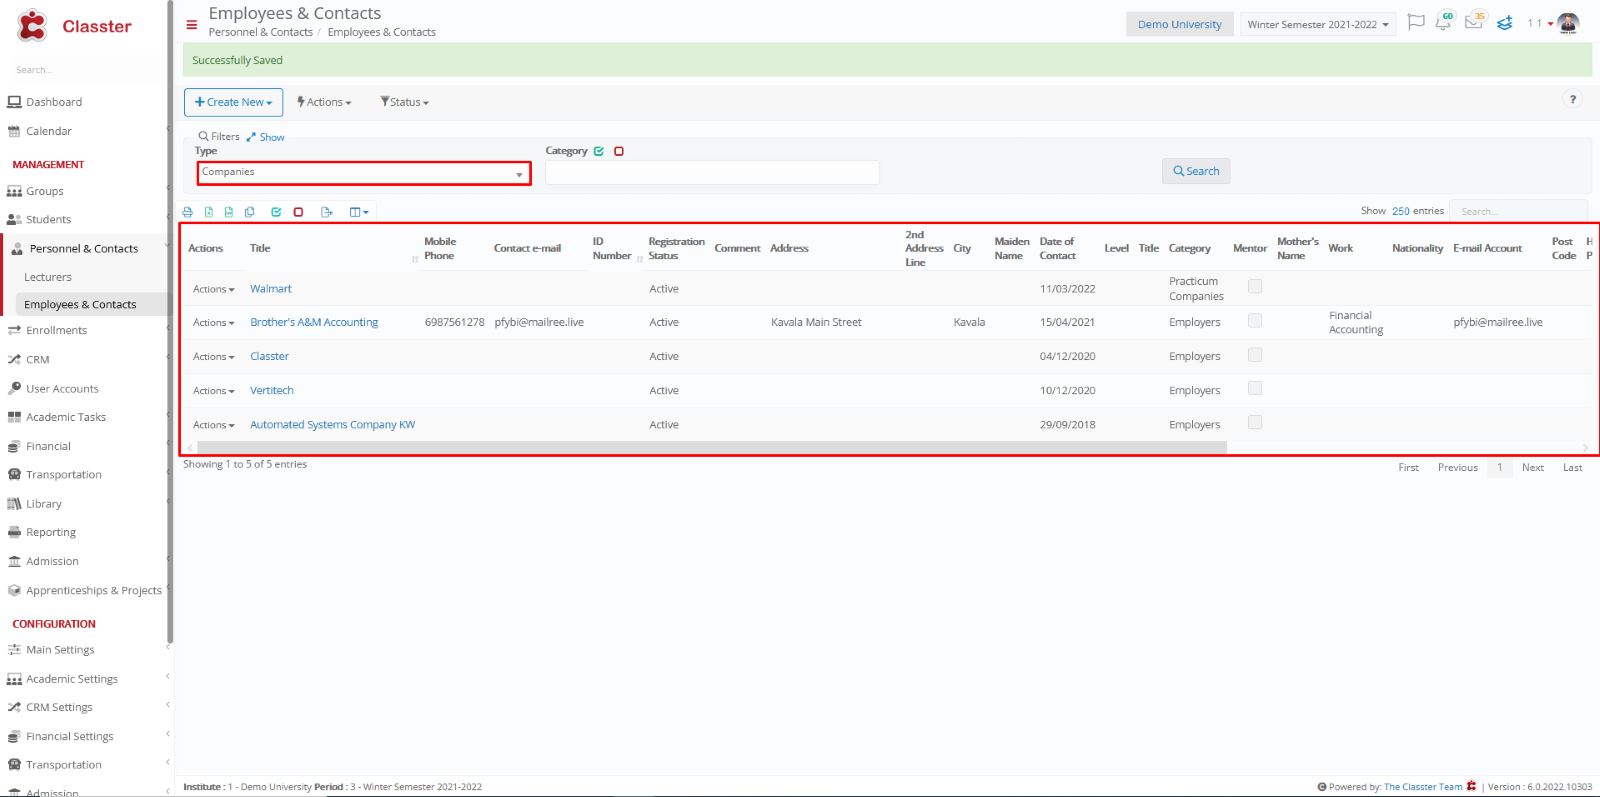Open column visibility dropdown icon
This screenshot has width=1600, height=797.
(x=359, y=212)
